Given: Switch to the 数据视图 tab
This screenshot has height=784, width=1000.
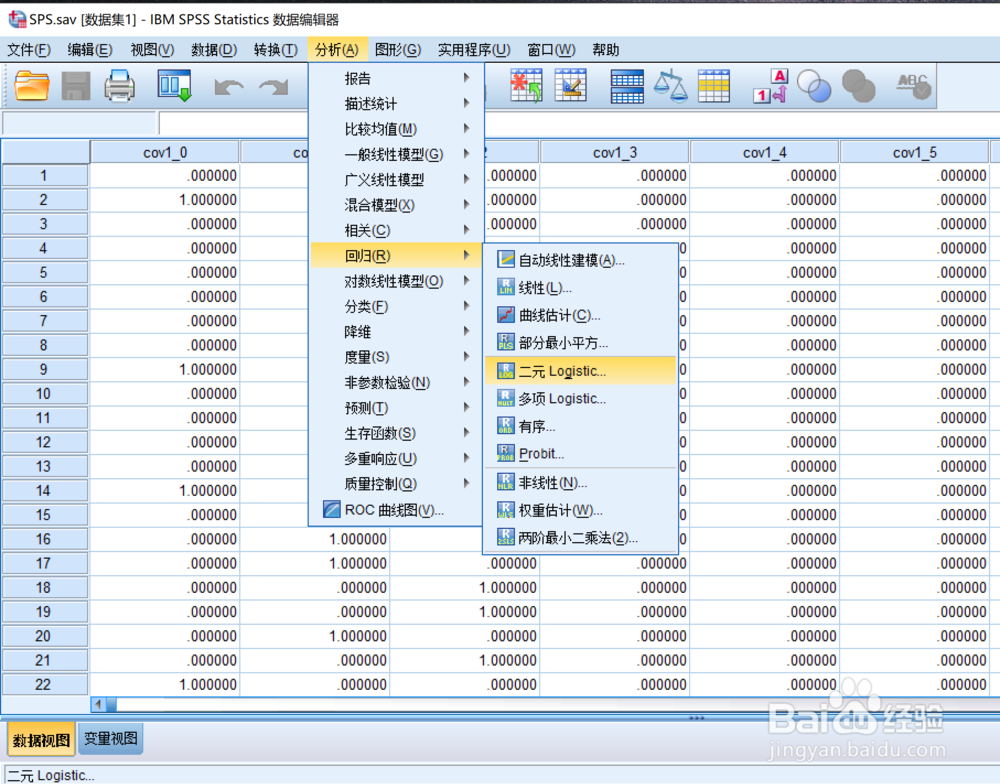Looking at the screenshot, I should pyautogui.click(x=41, y=740).
